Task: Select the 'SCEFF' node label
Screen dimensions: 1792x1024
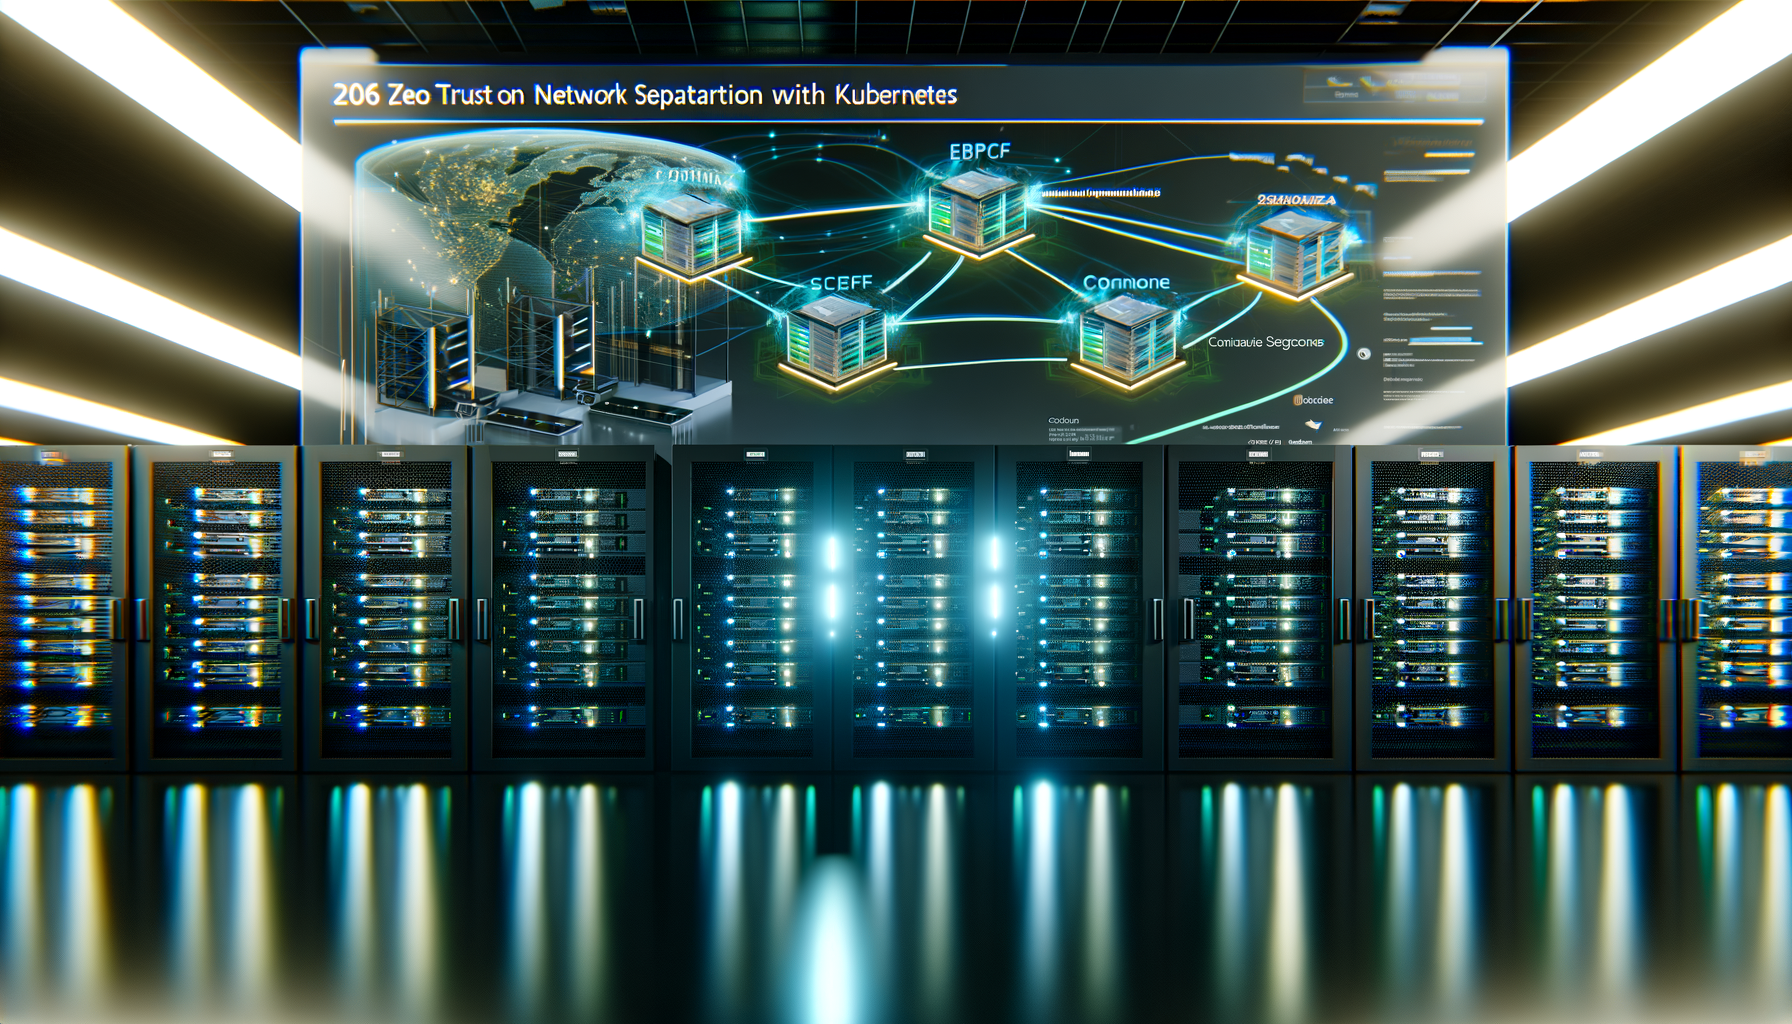Action: pyautogui.click(x=841, y=283)
